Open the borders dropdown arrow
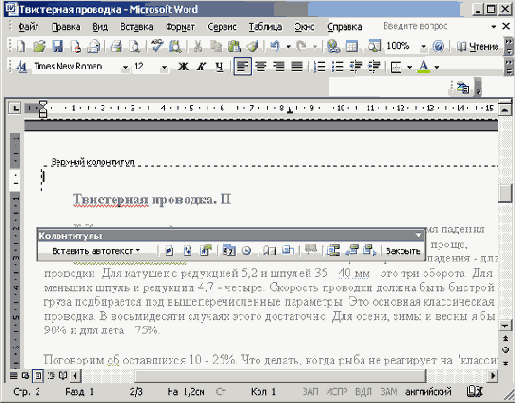515x403 pixels. point(409,67)
